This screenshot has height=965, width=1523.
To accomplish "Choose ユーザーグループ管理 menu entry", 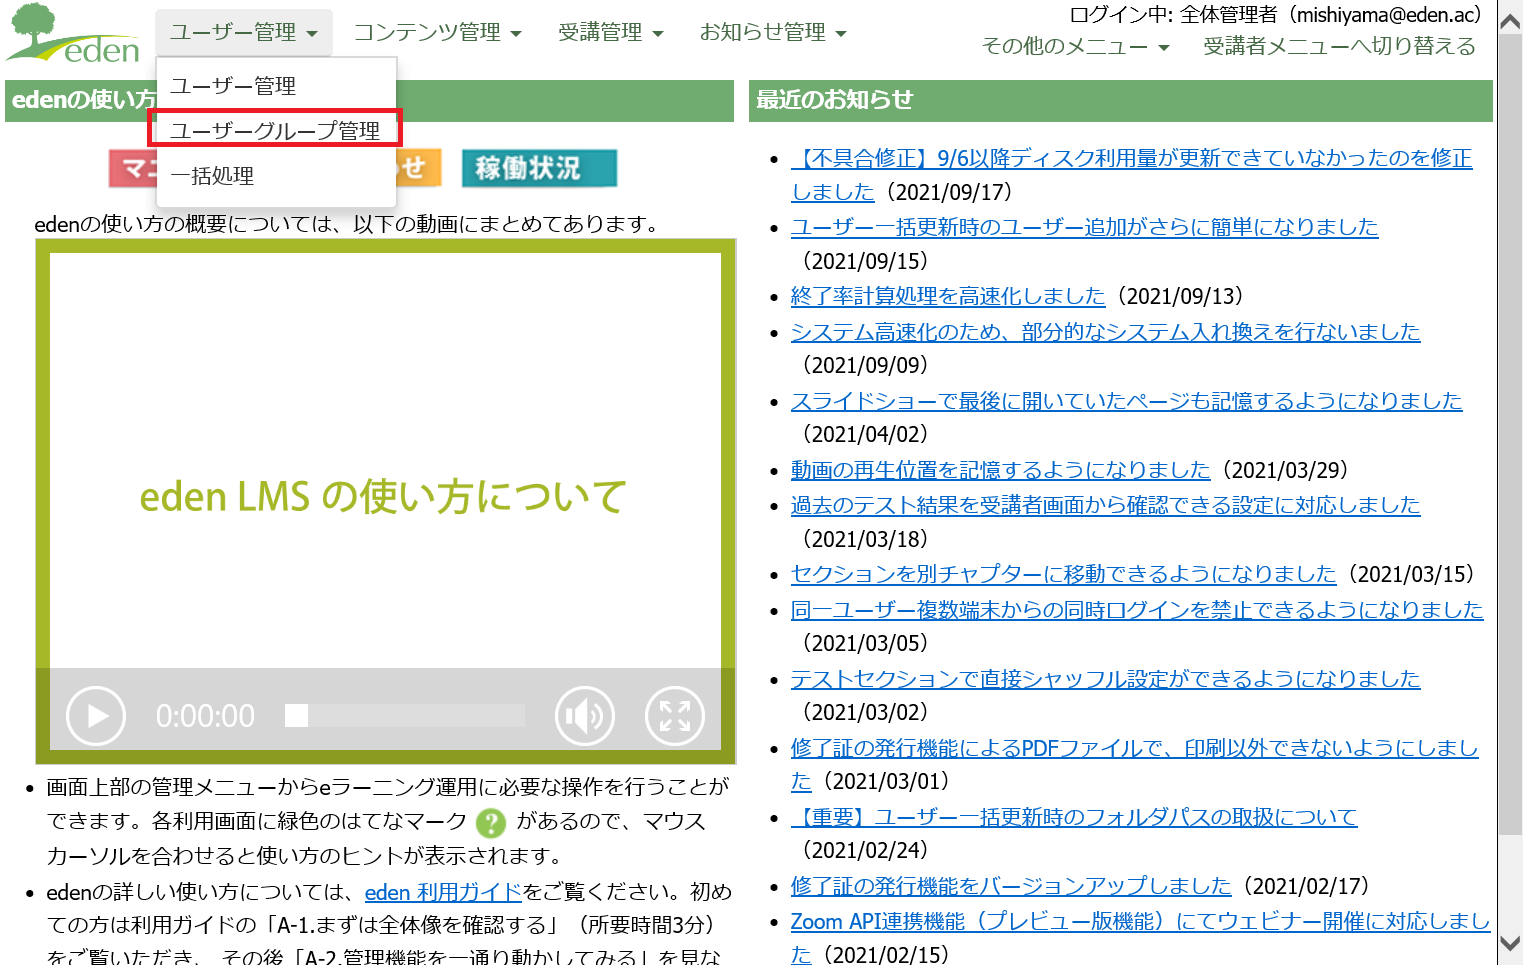I will click(276, 130).
